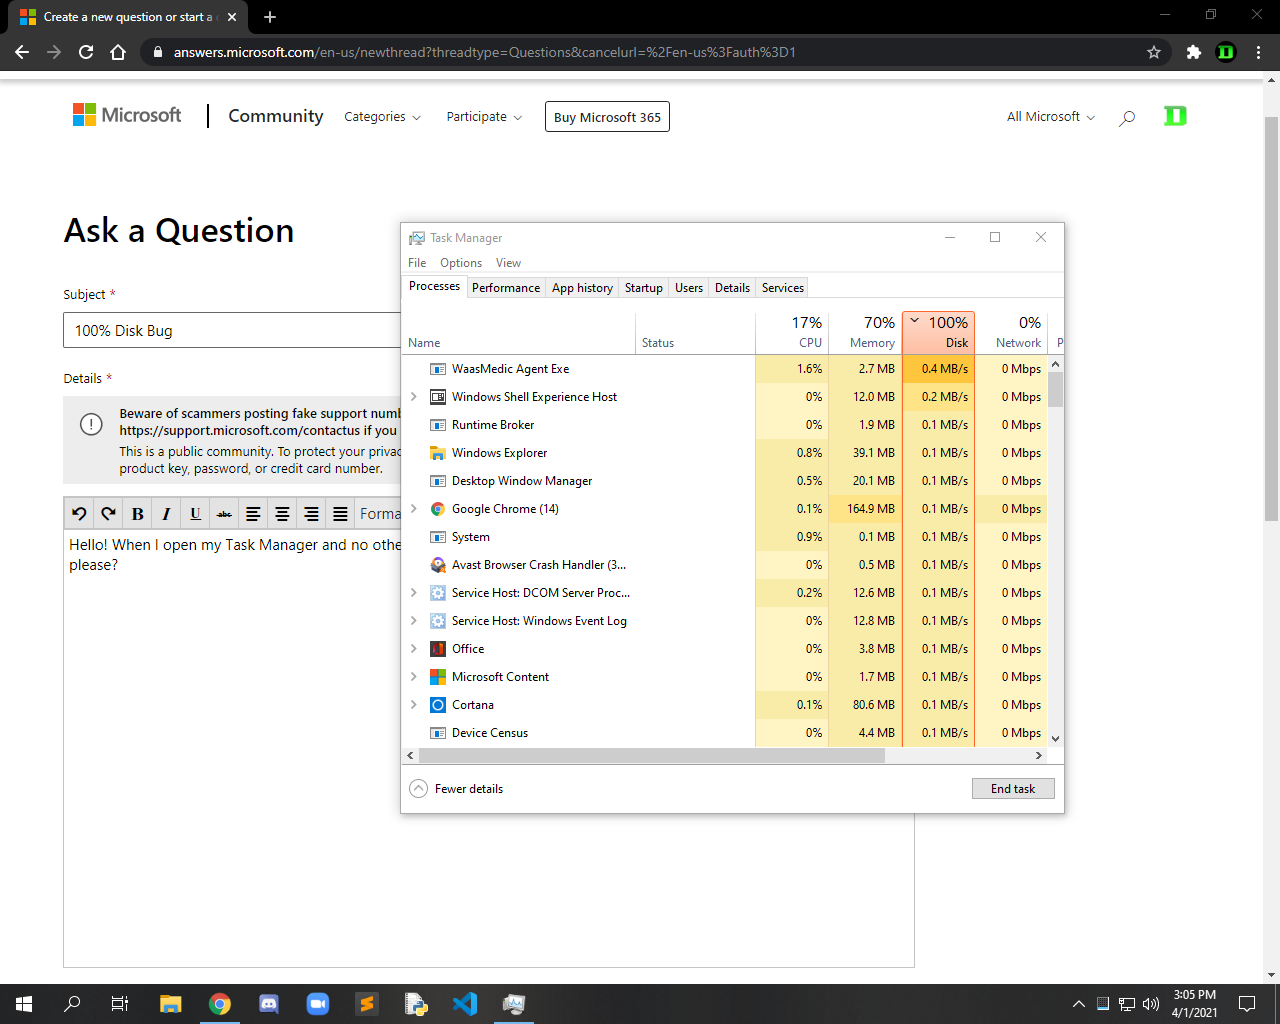
Task: Switch to App history tab
Action: pyautogui.click(x=582, y=288)
